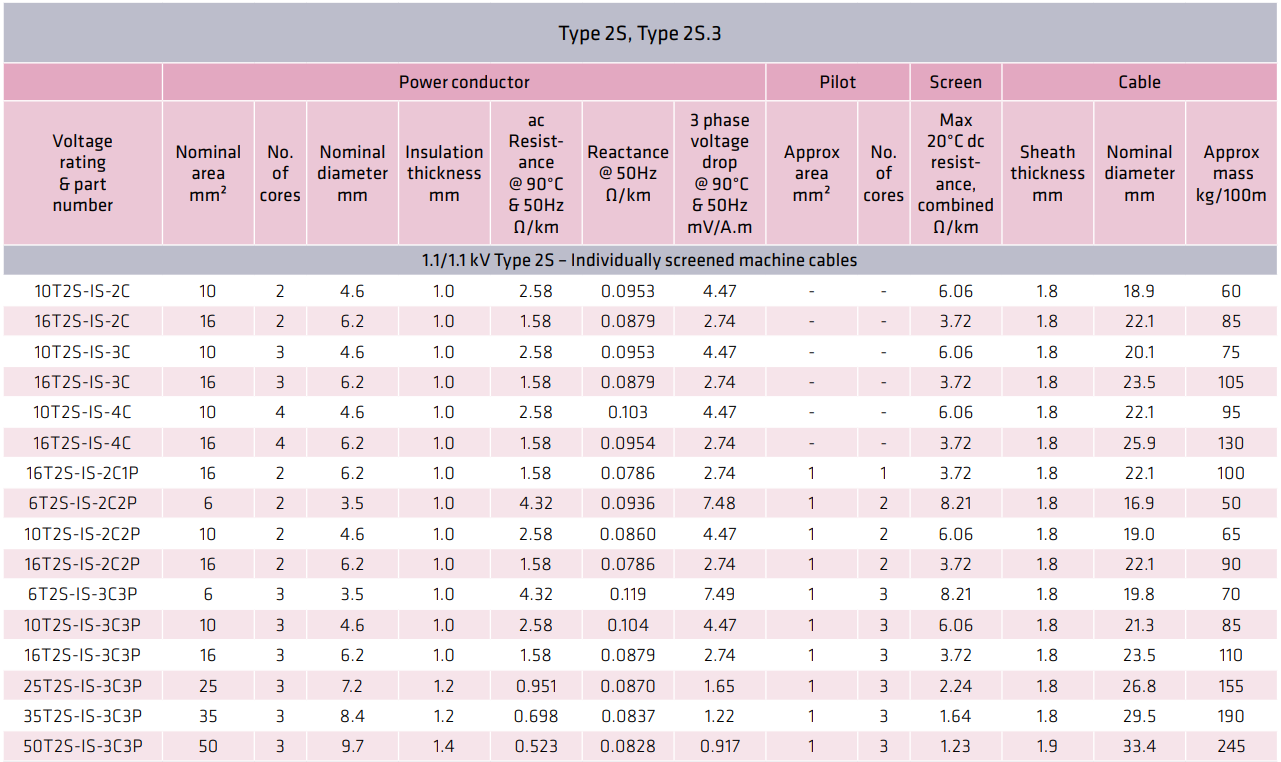Select screen resistance value 1.23
The width and height of the screenshot is (1281, 762).
coord(955,746)
